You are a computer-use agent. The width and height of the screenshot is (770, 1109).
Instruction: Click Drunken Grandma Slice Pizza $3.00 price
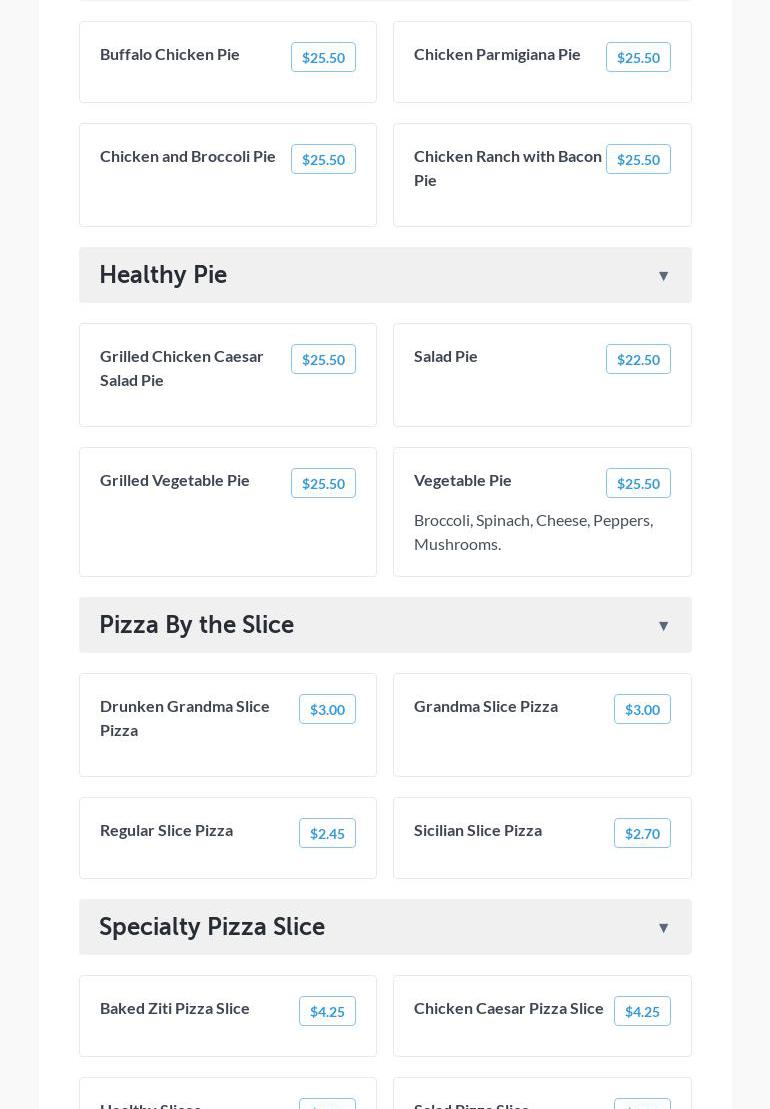point(327,710)
